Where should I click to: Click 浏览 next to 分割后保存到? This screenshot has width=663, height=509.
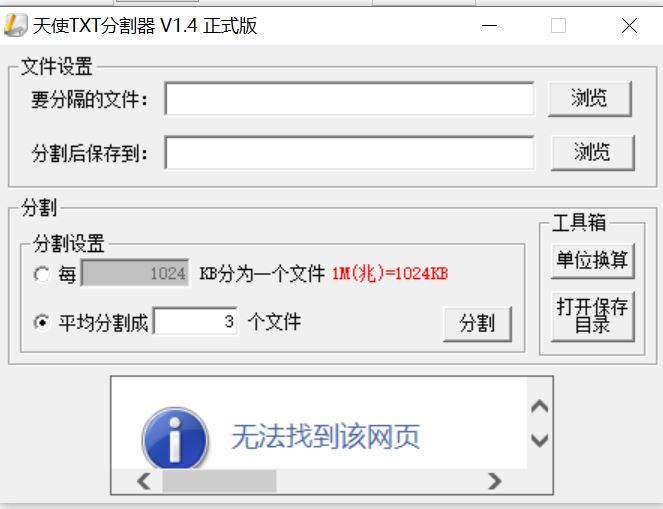592,153
